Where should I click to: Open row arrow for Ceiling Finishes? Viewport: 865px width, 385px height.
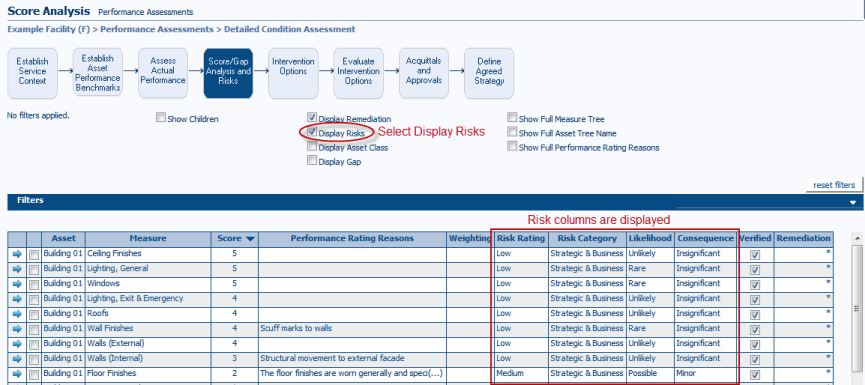point(17,254)
